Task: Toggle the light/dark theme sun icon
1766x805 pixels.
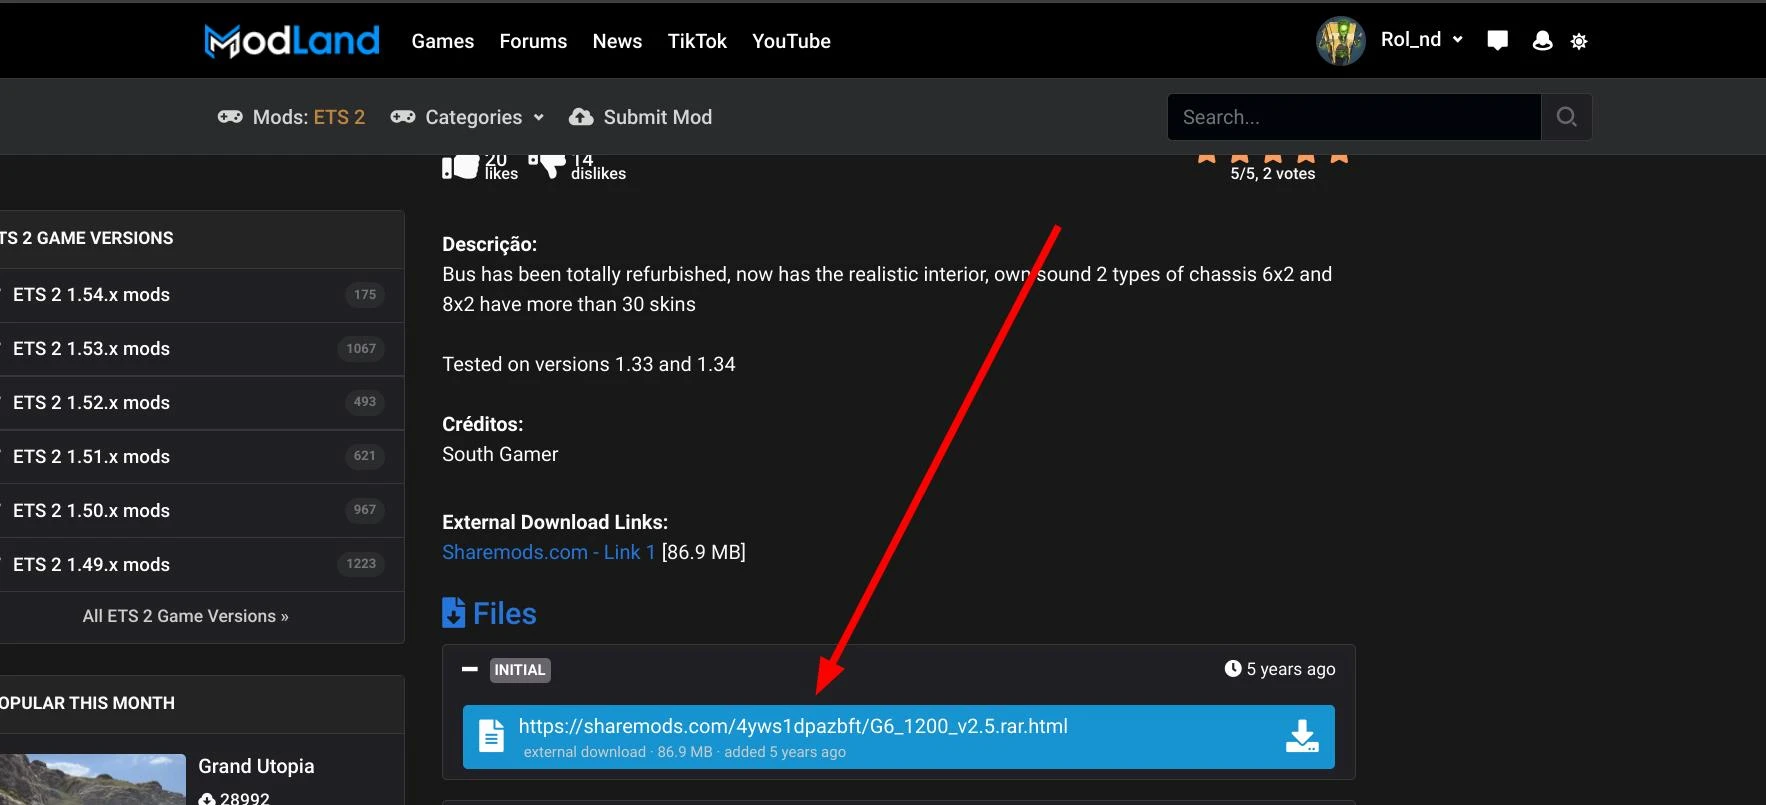Action: click(1579, 41)
